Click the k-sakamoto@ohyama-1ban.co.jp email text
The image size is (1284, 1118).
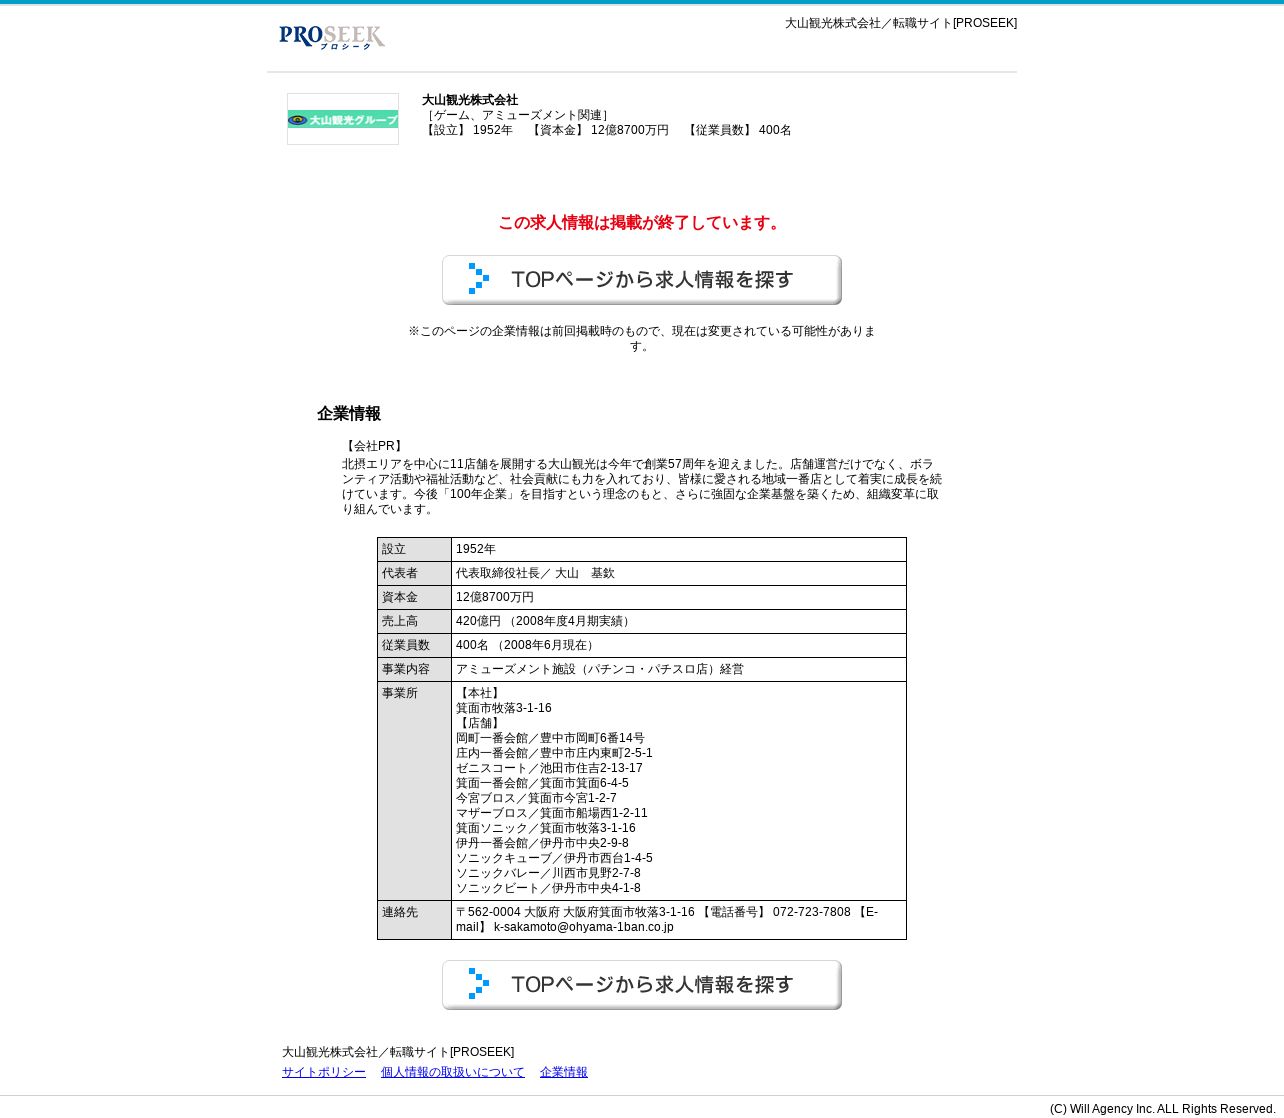[x=584, y=927]
